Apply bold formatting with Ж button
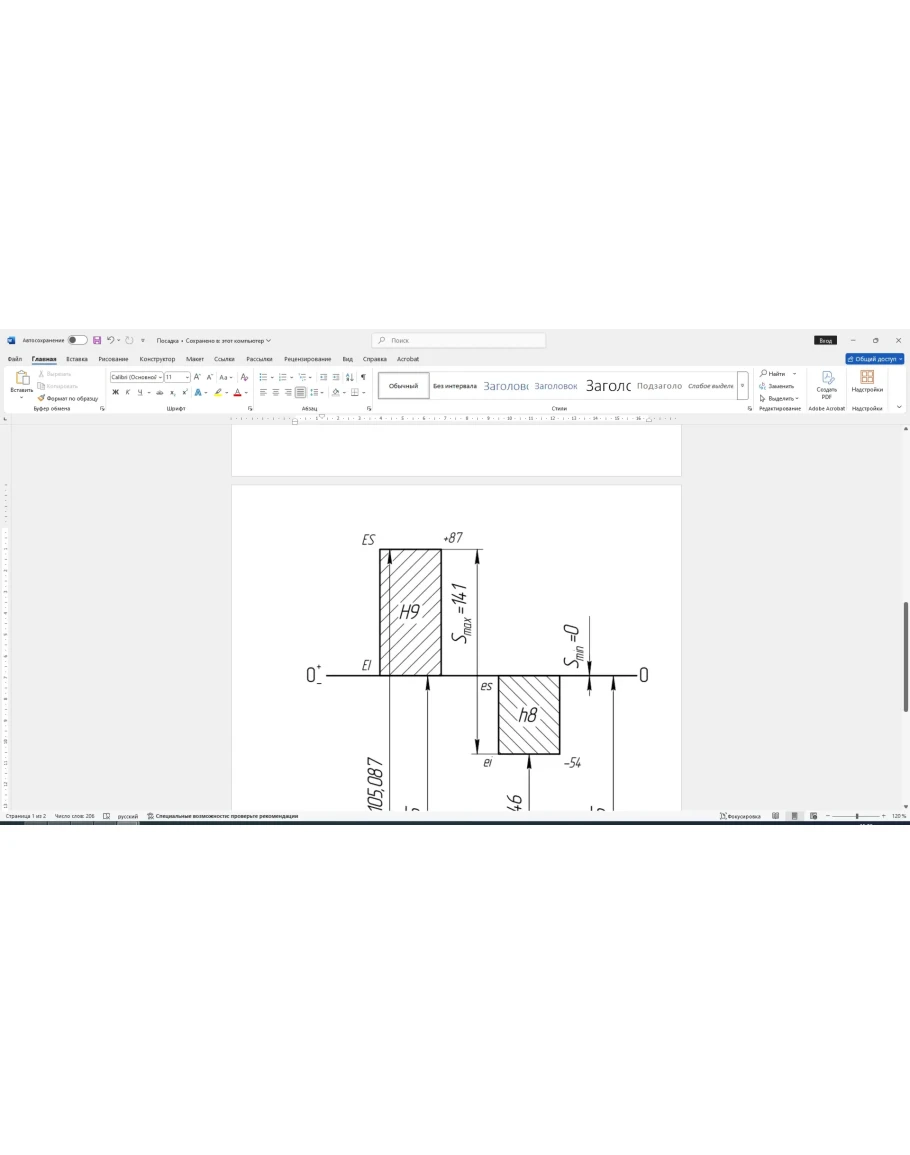910x1155 pixels. [115, 392]
